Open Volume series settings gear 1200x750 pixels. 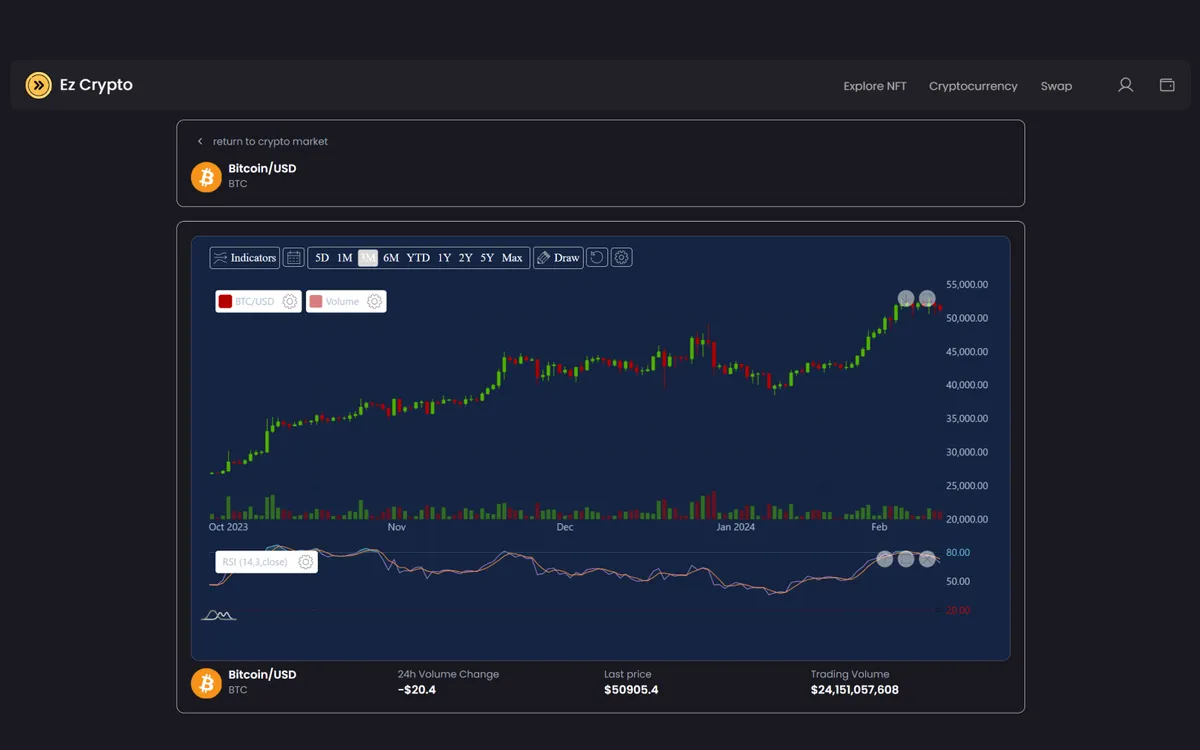pos(374,301)
